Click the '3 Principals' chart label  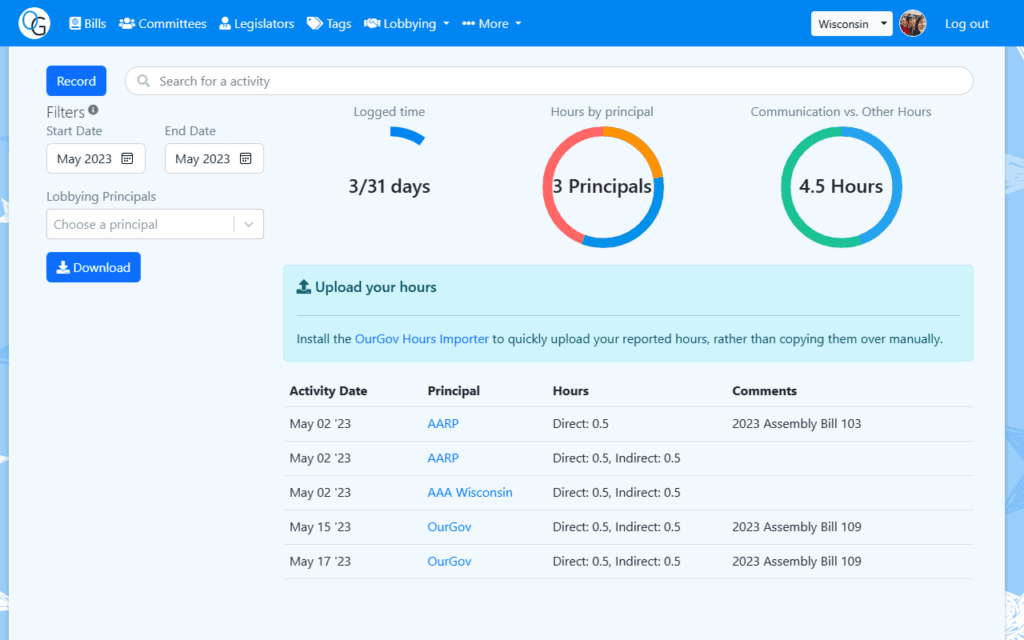click(602, 187)
